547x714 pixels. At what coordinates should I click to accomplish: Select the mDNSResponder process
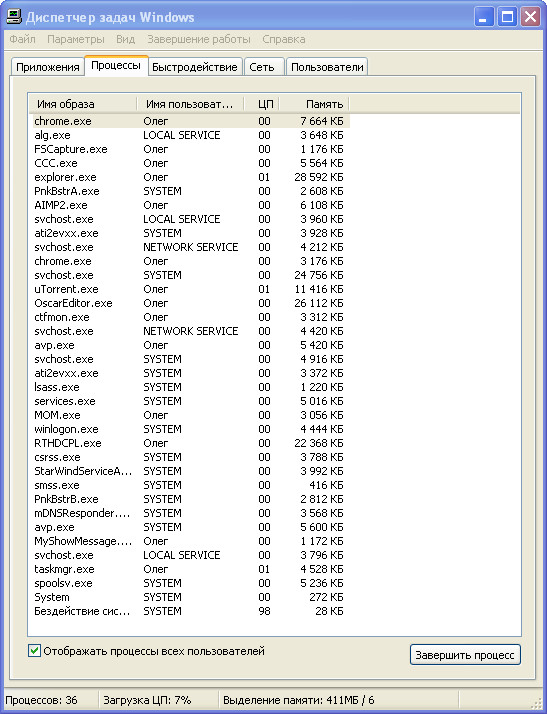click(189, 513)
